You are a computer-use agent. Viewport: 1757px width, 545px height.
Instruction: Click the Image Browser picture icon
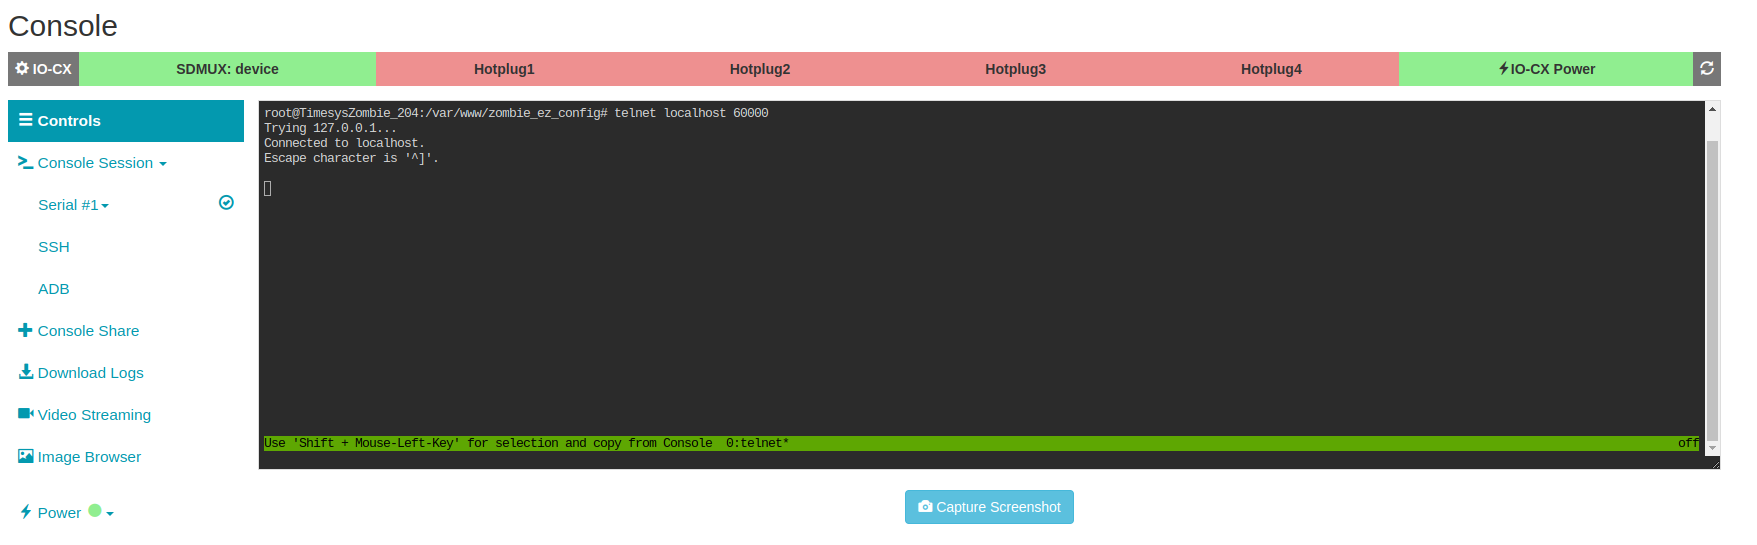pyautogui.click(x=26, y=456)
